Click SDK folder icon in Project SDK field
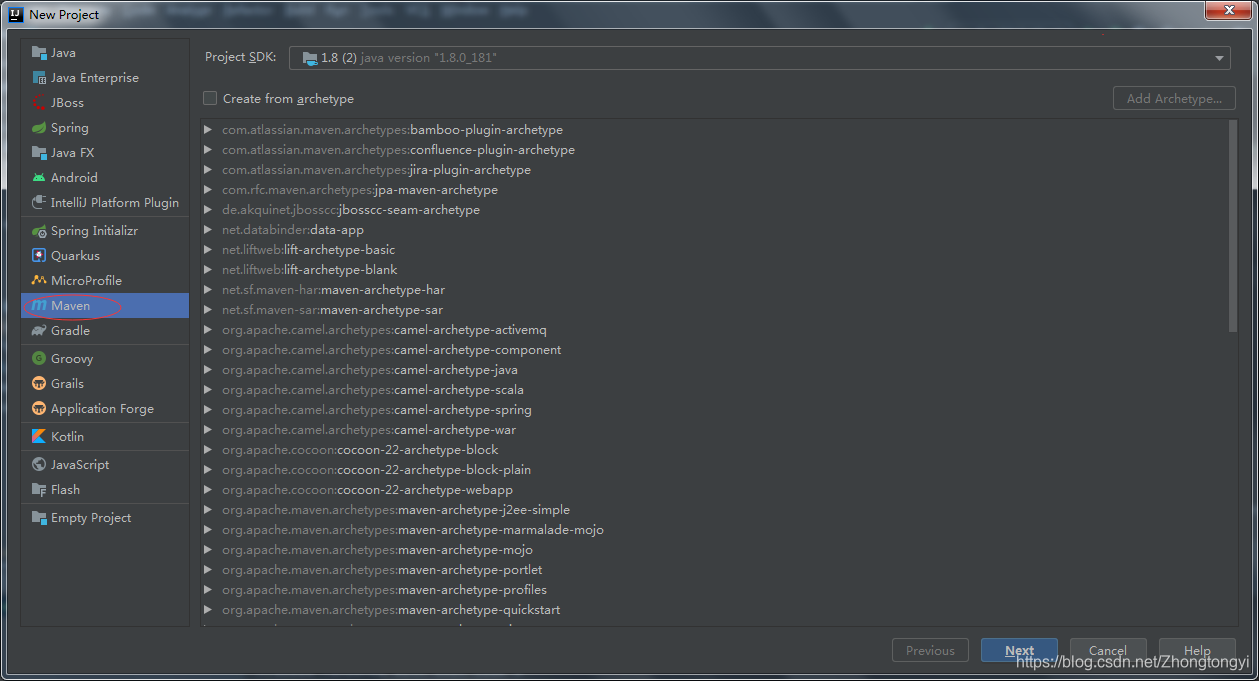The width and height of the screenshot is (1259, 681). (309, 58)
